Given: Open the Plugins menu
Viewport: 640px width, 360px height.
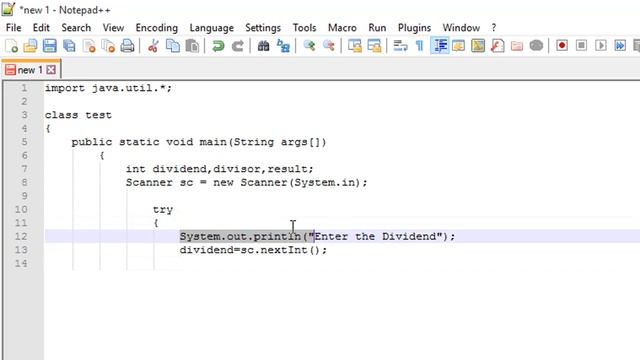Looking at the screenshot, I should [x=414, y=28].
